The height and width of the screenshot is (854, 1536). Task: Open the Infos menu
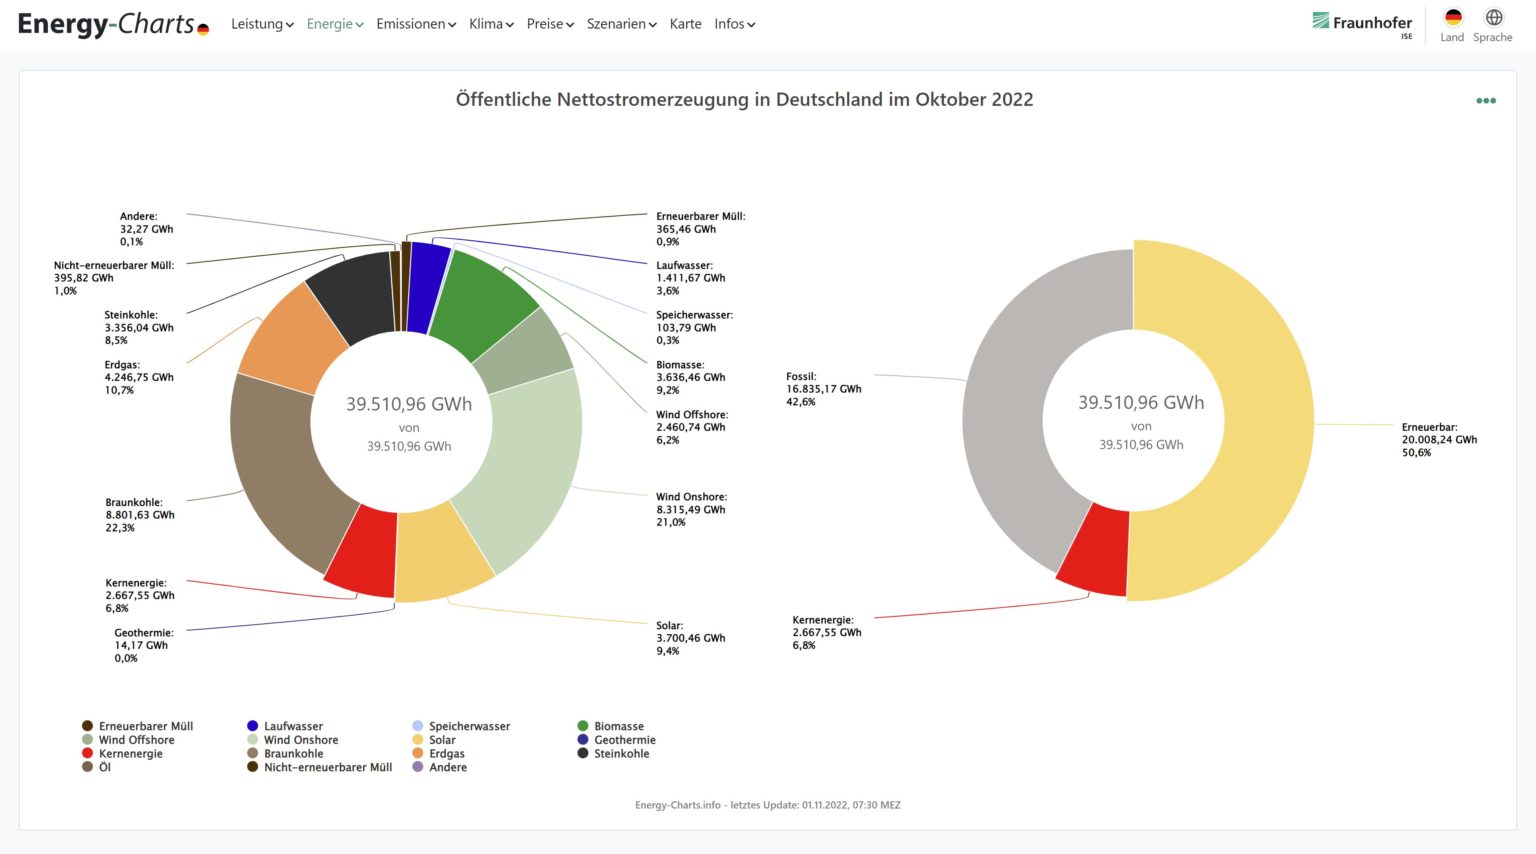tap(734, 24)
